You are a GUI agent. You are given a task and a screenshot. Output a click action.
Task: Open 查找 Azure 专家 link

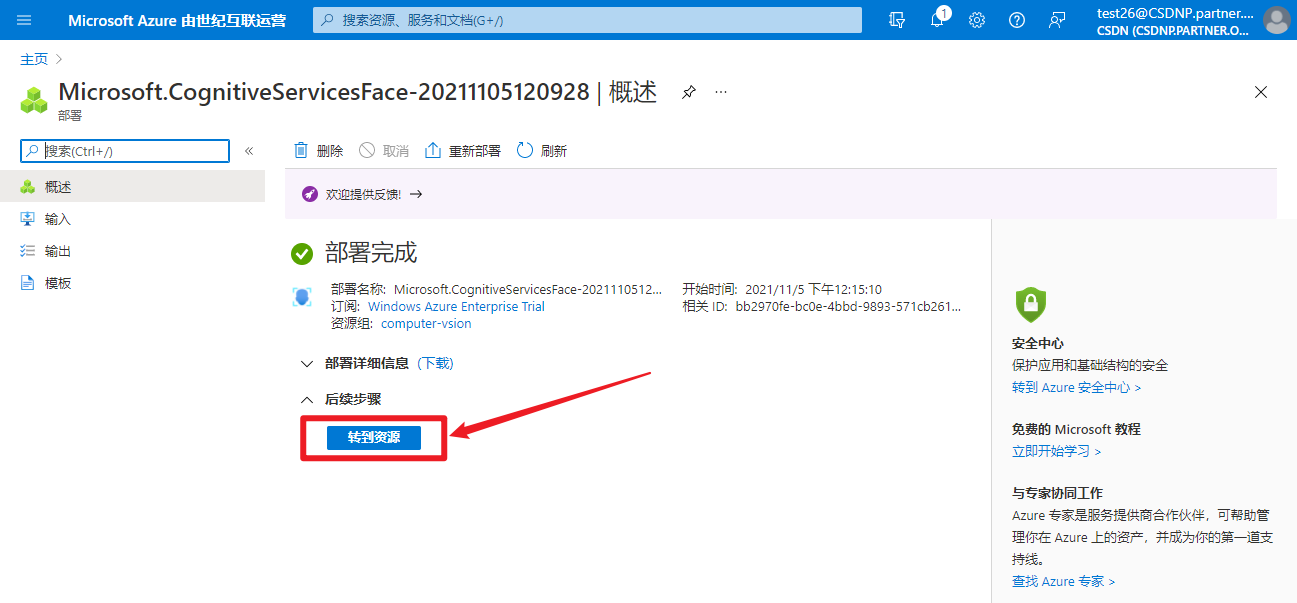1063,581
